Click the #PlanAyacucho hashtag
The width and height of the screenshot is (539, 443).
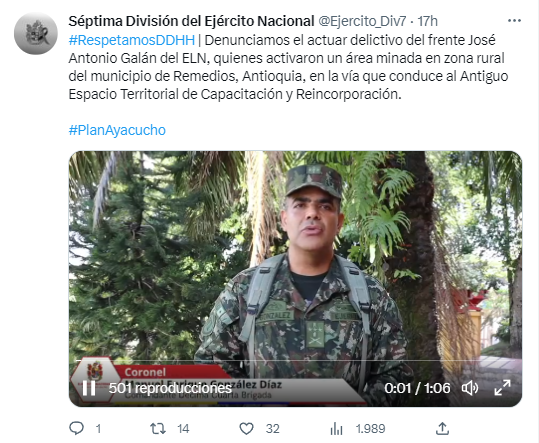point(117,130)
